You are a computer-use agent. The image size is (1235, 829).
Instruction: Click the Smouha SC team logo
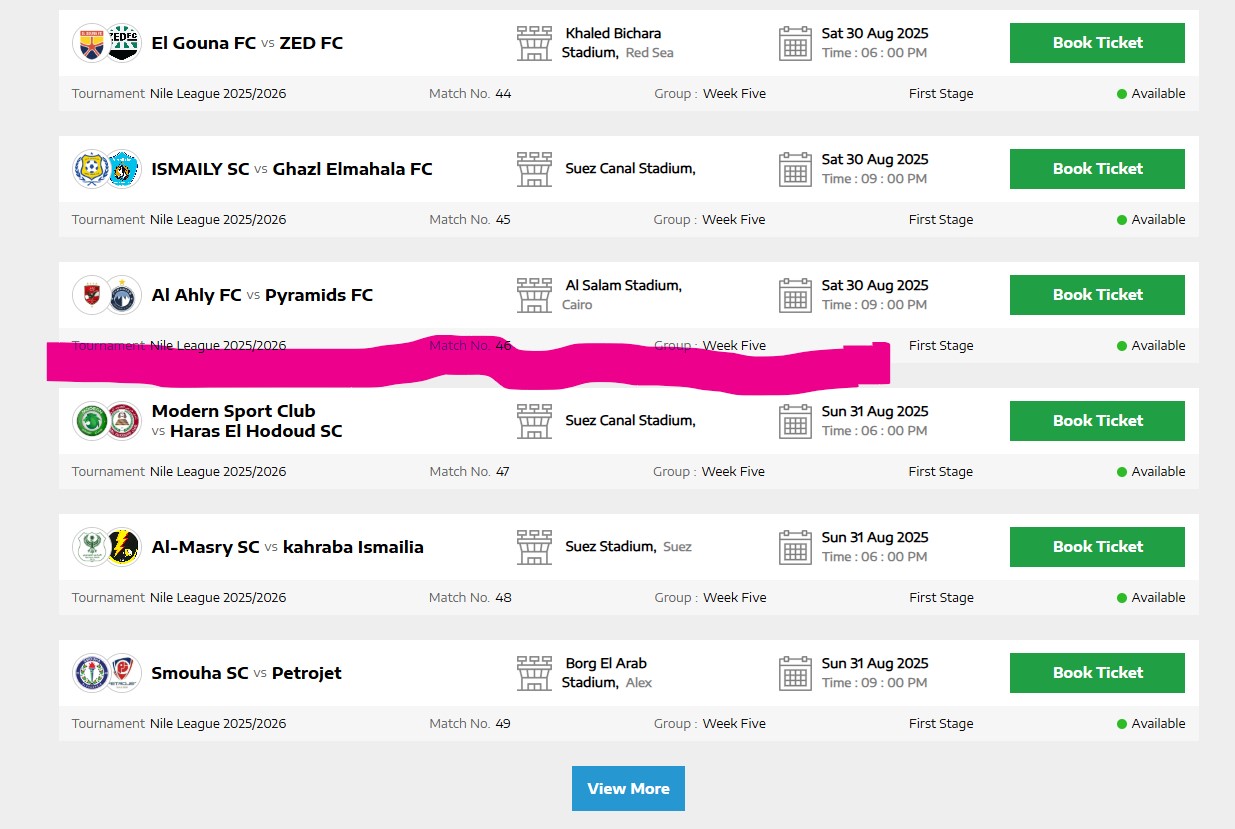click(x=91, y=673)
